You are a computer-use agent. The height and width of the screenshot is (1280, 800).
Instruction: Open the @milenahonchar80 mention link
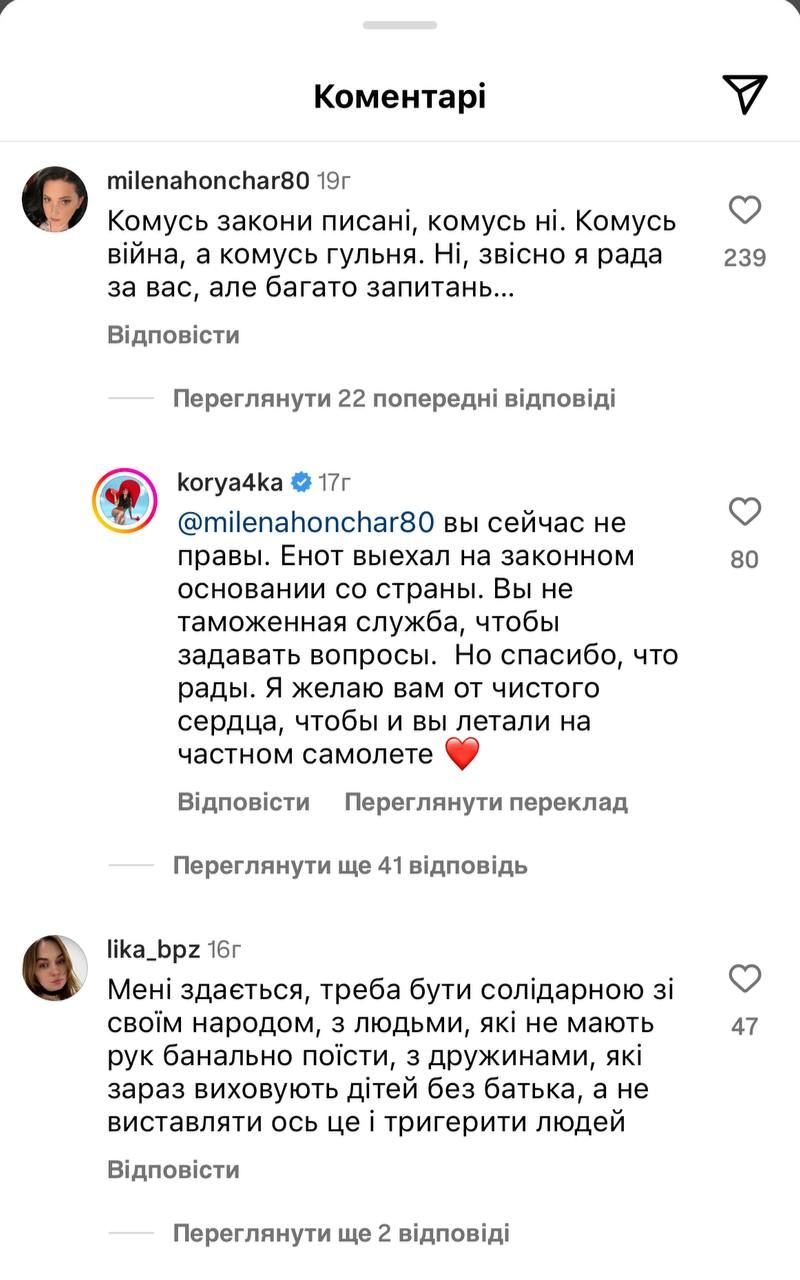pyautogui.click(x=305, y=522)
